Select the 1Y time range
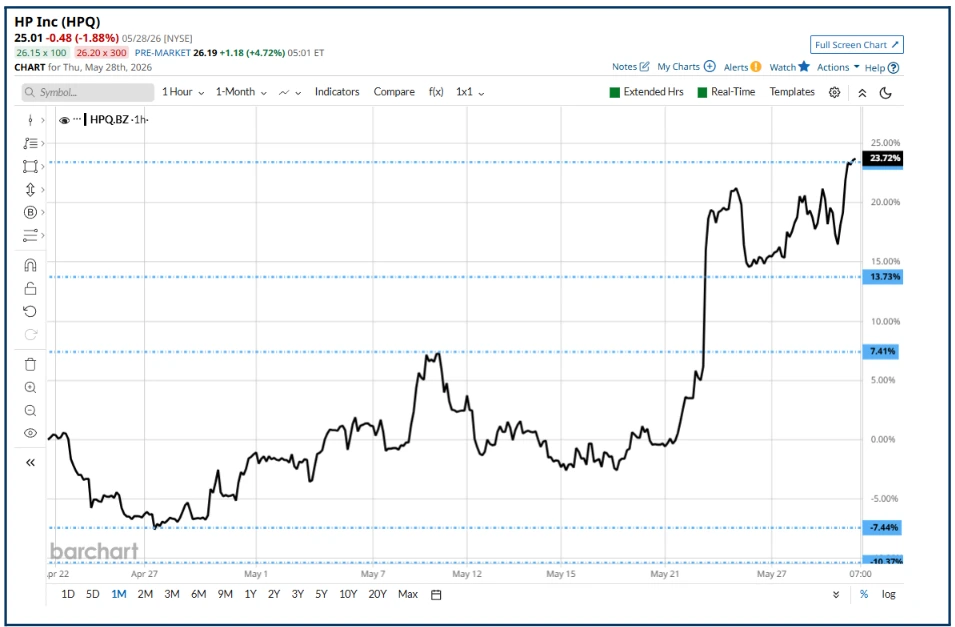 click(250, 594)
